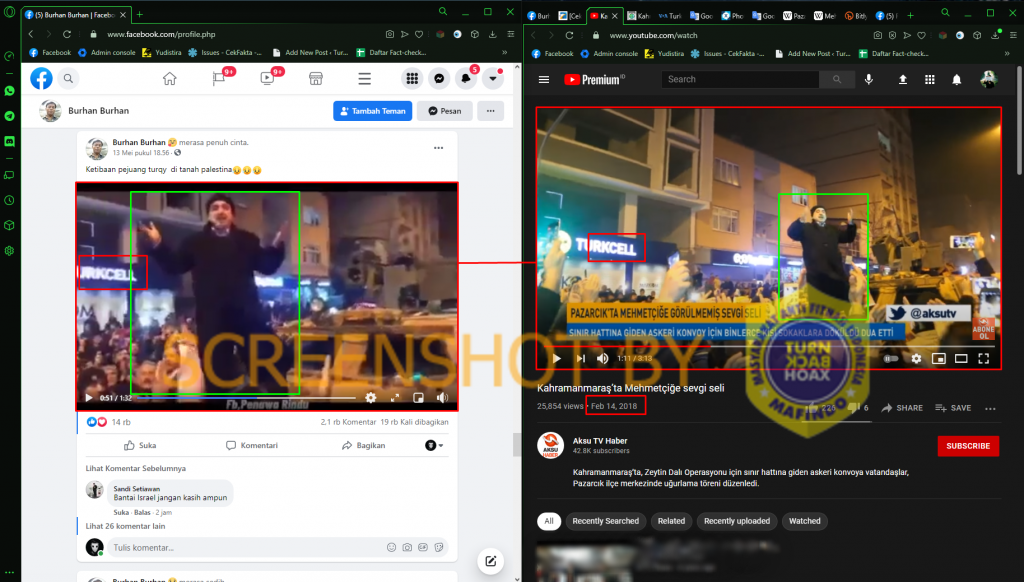Mute the YouTube video volume
Image resolution: width=1024 pixels, height=582 pixels.
(x=602, y=358)
